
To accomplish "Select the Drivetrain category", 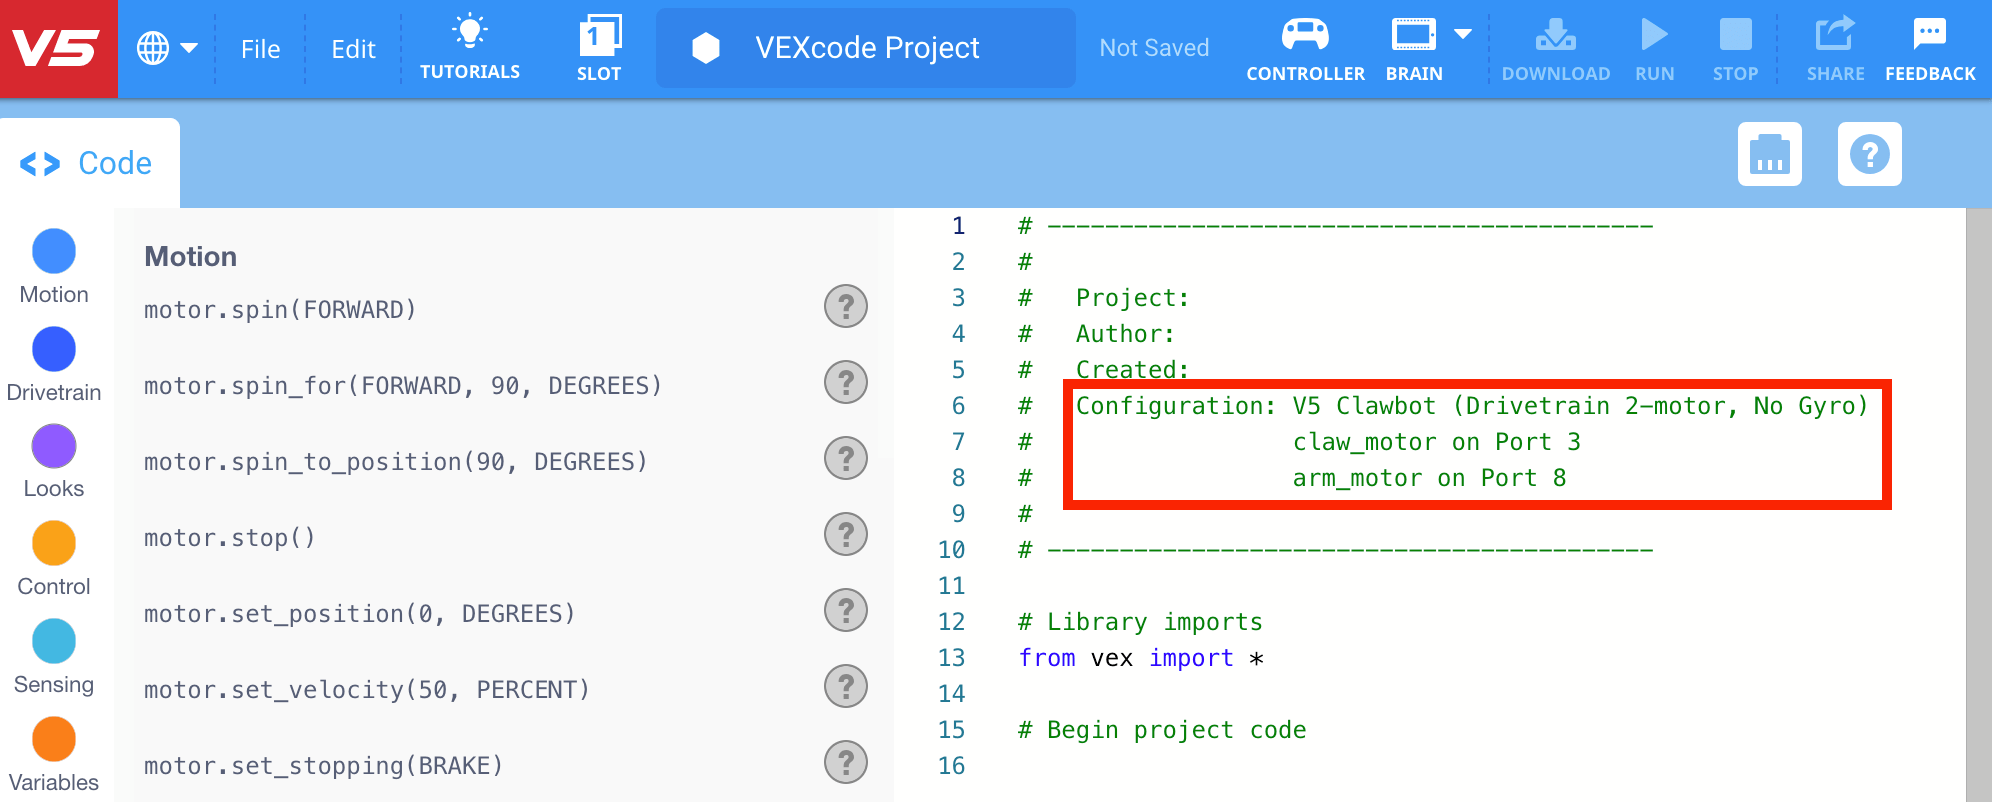I will (x=54, y=365).
